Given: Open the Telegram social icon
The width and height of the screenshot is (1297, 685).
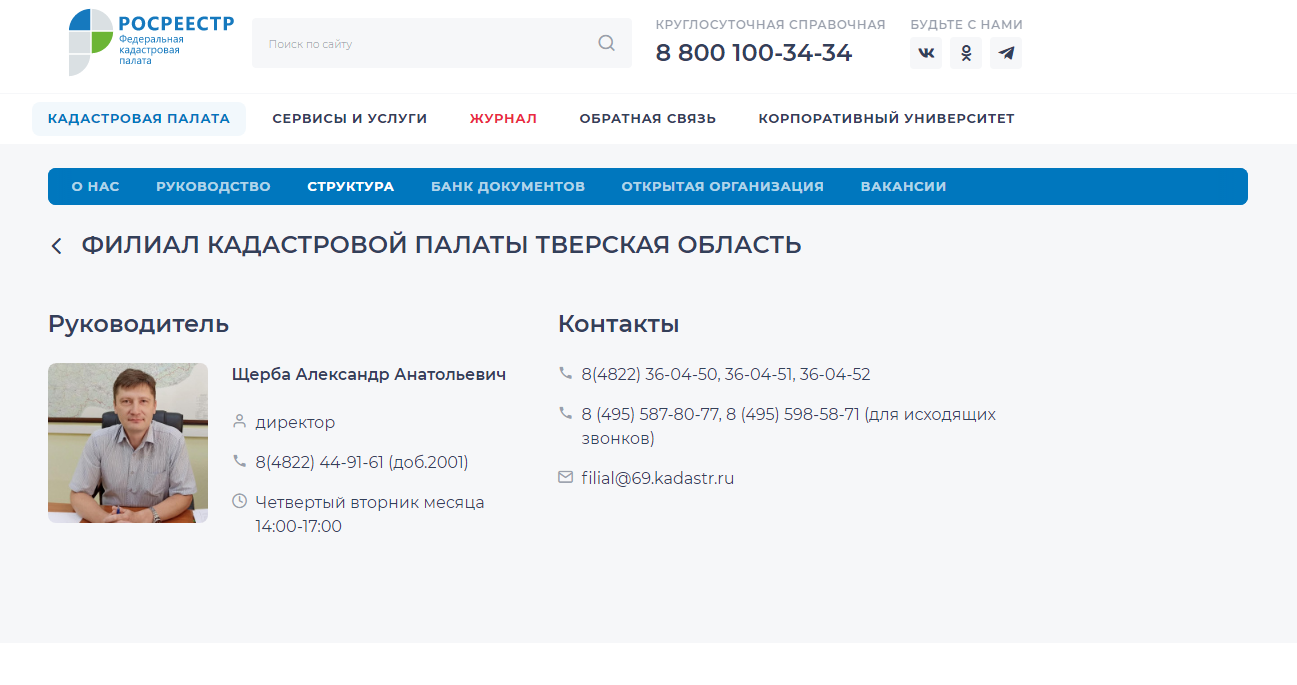Looking at the screenshot, I should click(1005, 53).
